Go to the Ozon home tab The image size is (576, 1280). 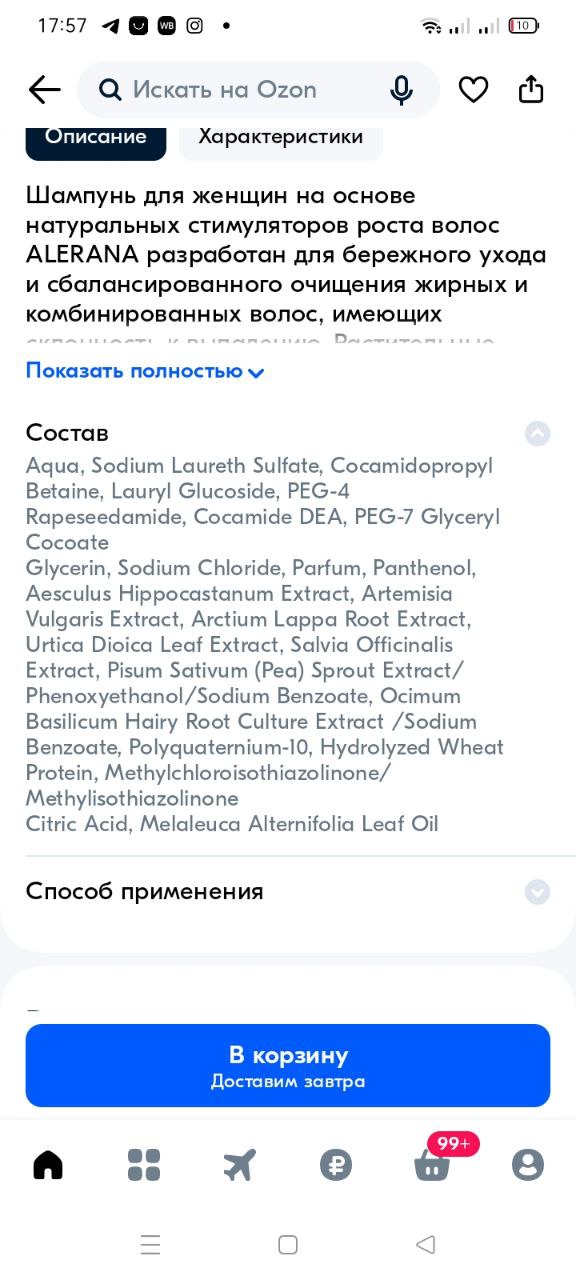coord(48,1164)
